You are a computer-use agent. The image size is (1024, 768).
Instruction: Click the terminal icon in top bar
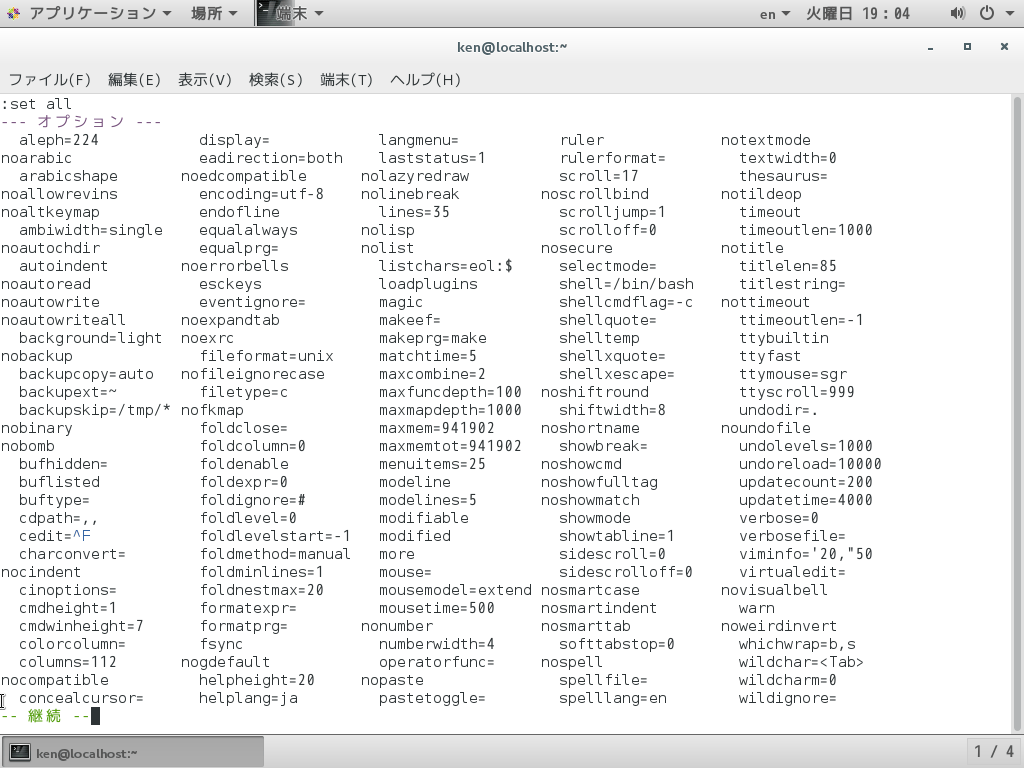pyautogui.click(x=264, y=13)
